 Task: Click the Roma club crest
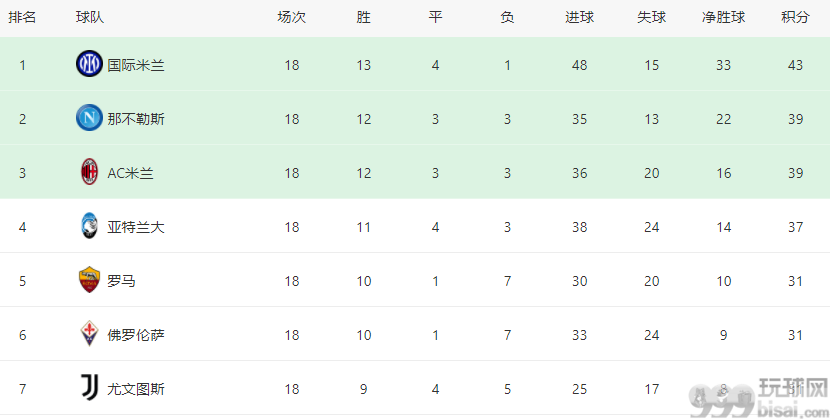89,280
